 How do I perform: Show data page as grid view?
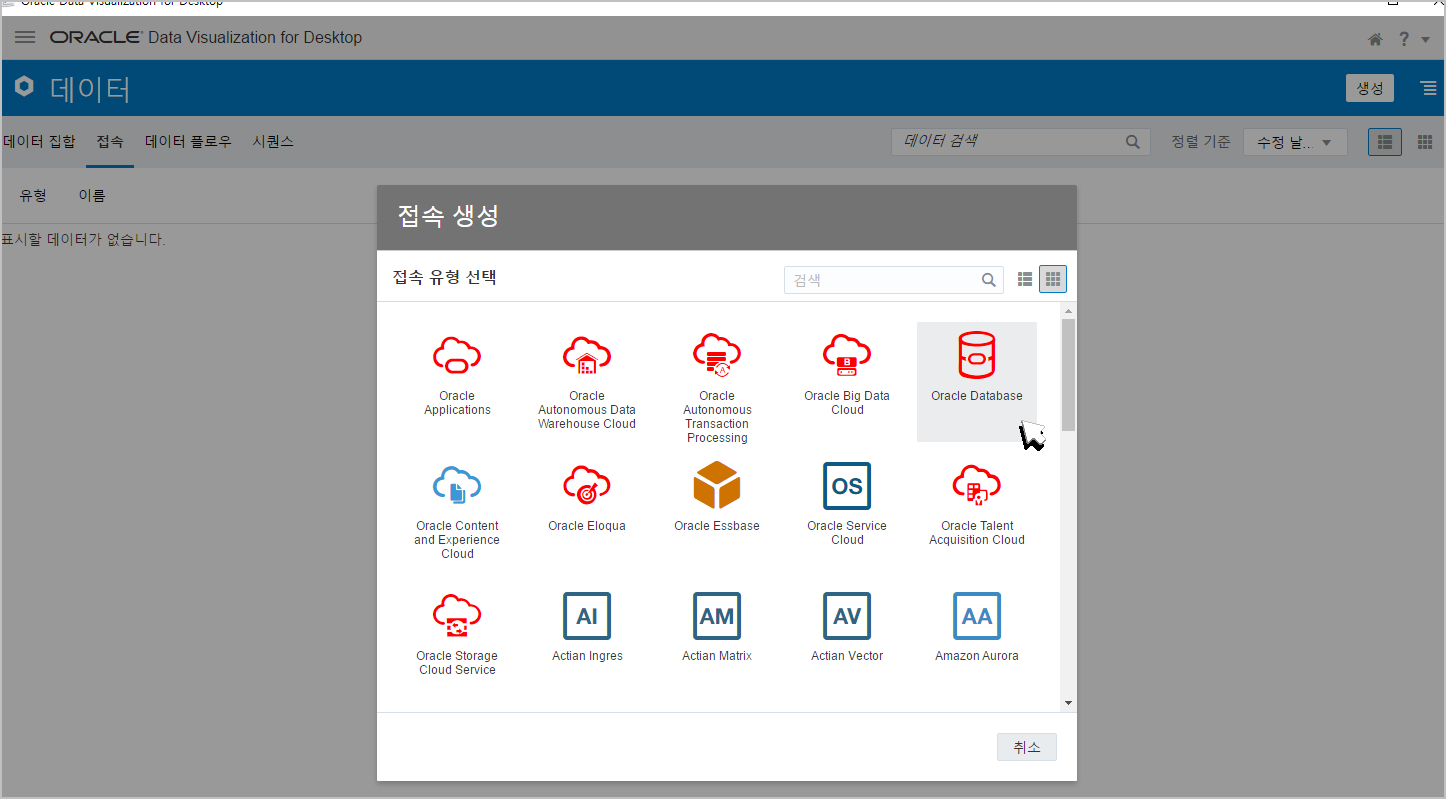pyautogui.click(x=1425, y=142)
